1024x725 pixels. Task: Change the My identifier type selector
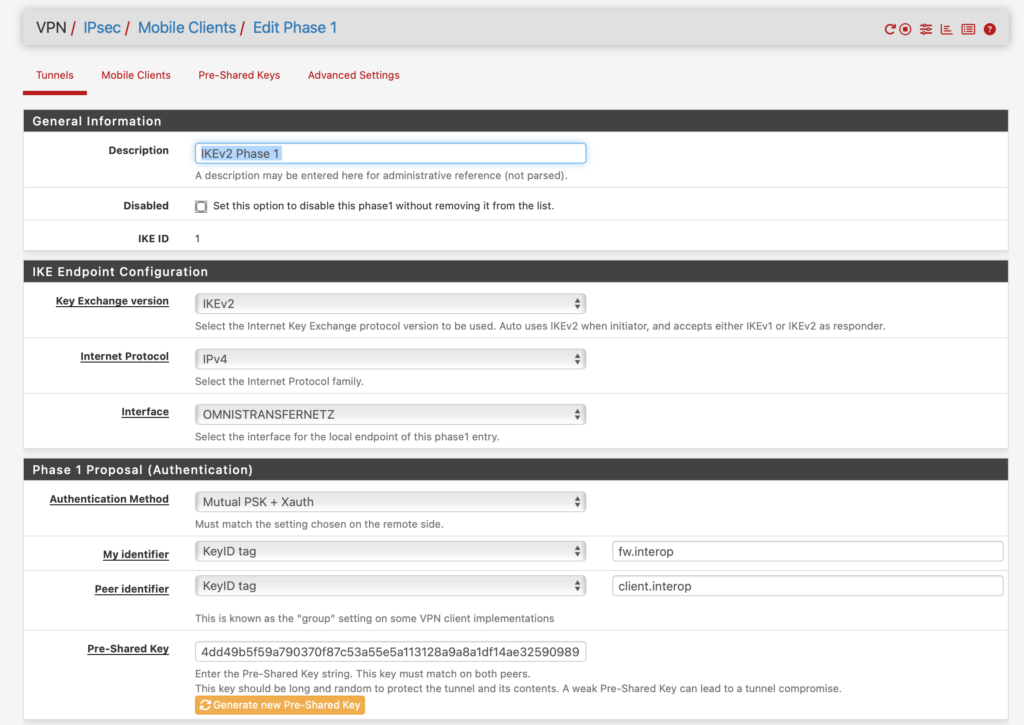tap(390, 550)
